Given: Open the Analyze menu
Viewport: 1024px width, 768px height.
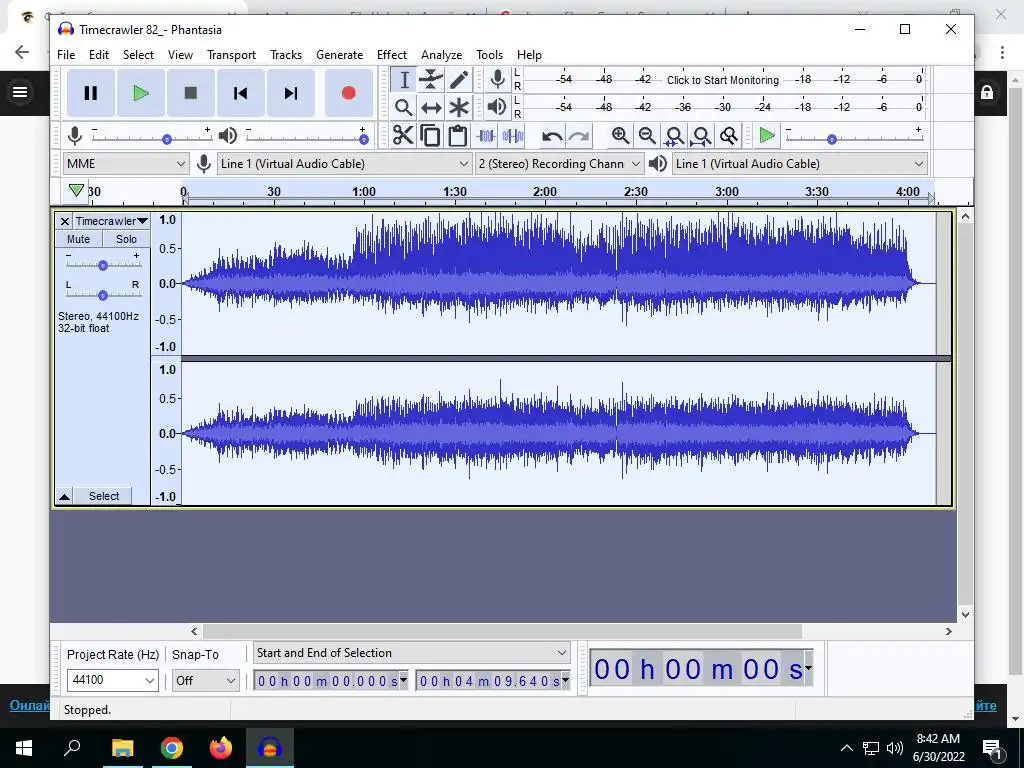Looking at the screenshot, I should 441,55.
